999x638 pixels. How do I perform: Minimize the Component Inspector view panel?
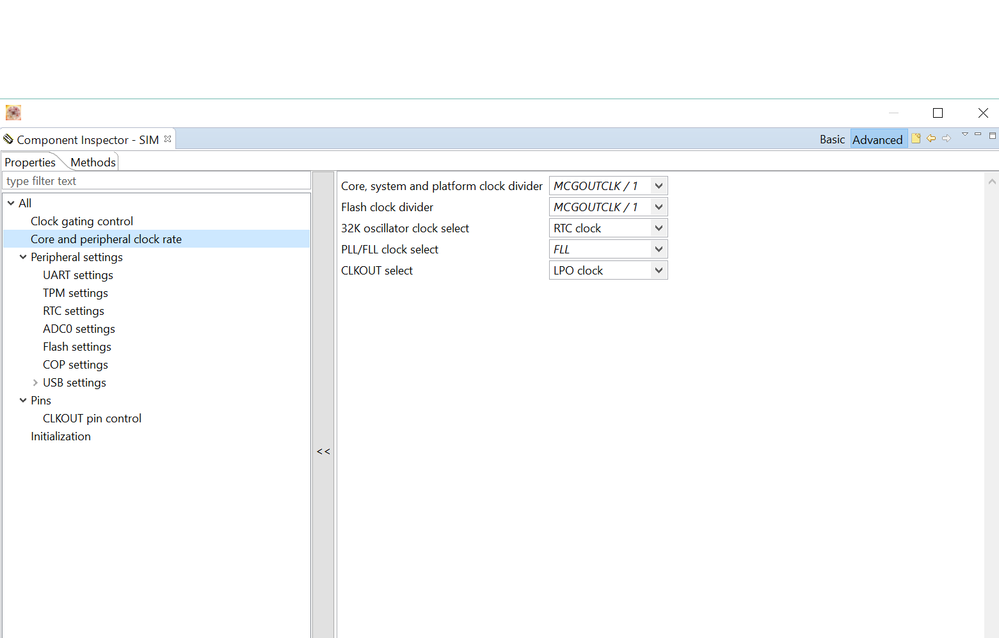pyautogui.click(x=978, y=134)
